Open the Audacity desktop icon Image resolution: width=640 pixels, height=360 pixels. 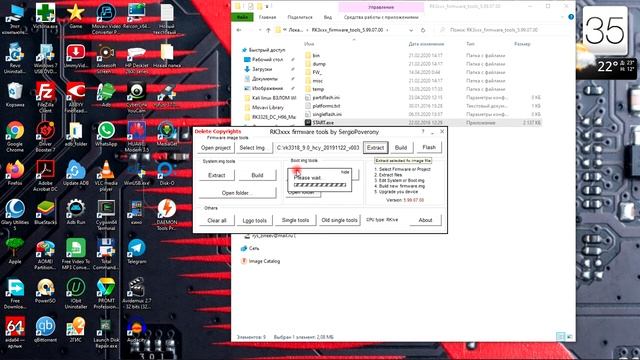click(x=136, y=330)
